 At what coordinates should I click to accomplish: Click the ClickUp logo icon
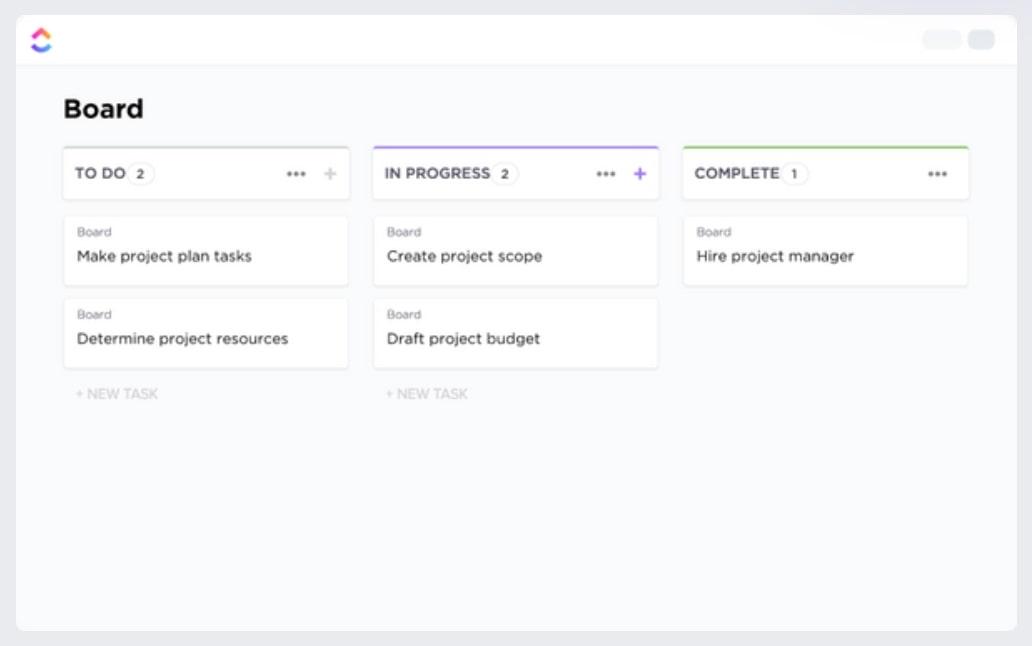41,40
